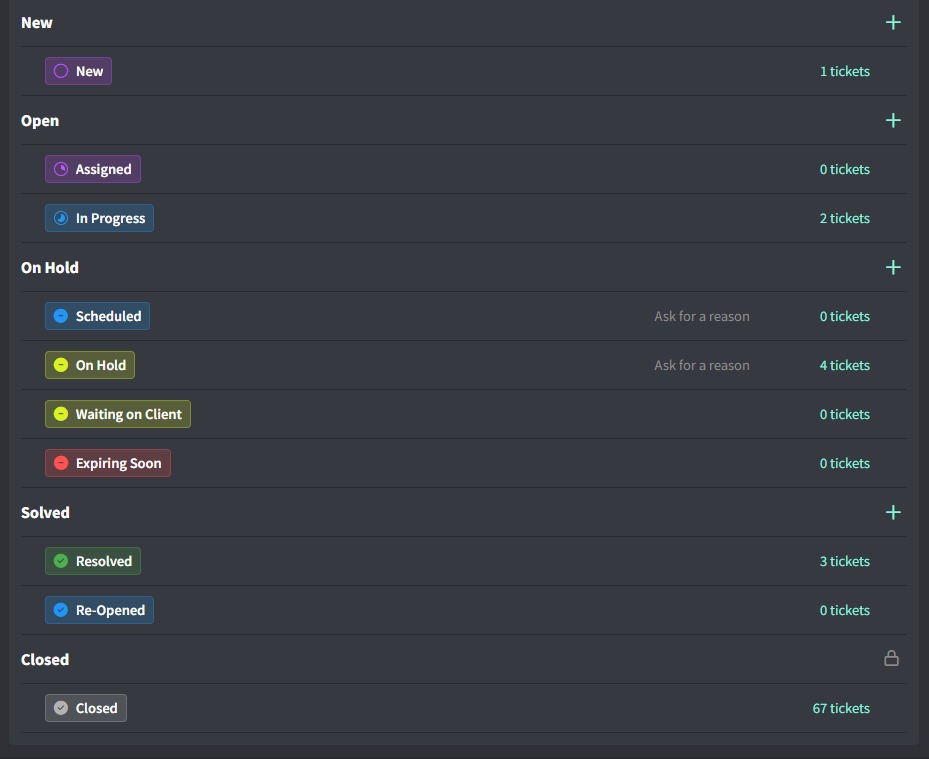Add a new On Hold category status

[893, 267]
